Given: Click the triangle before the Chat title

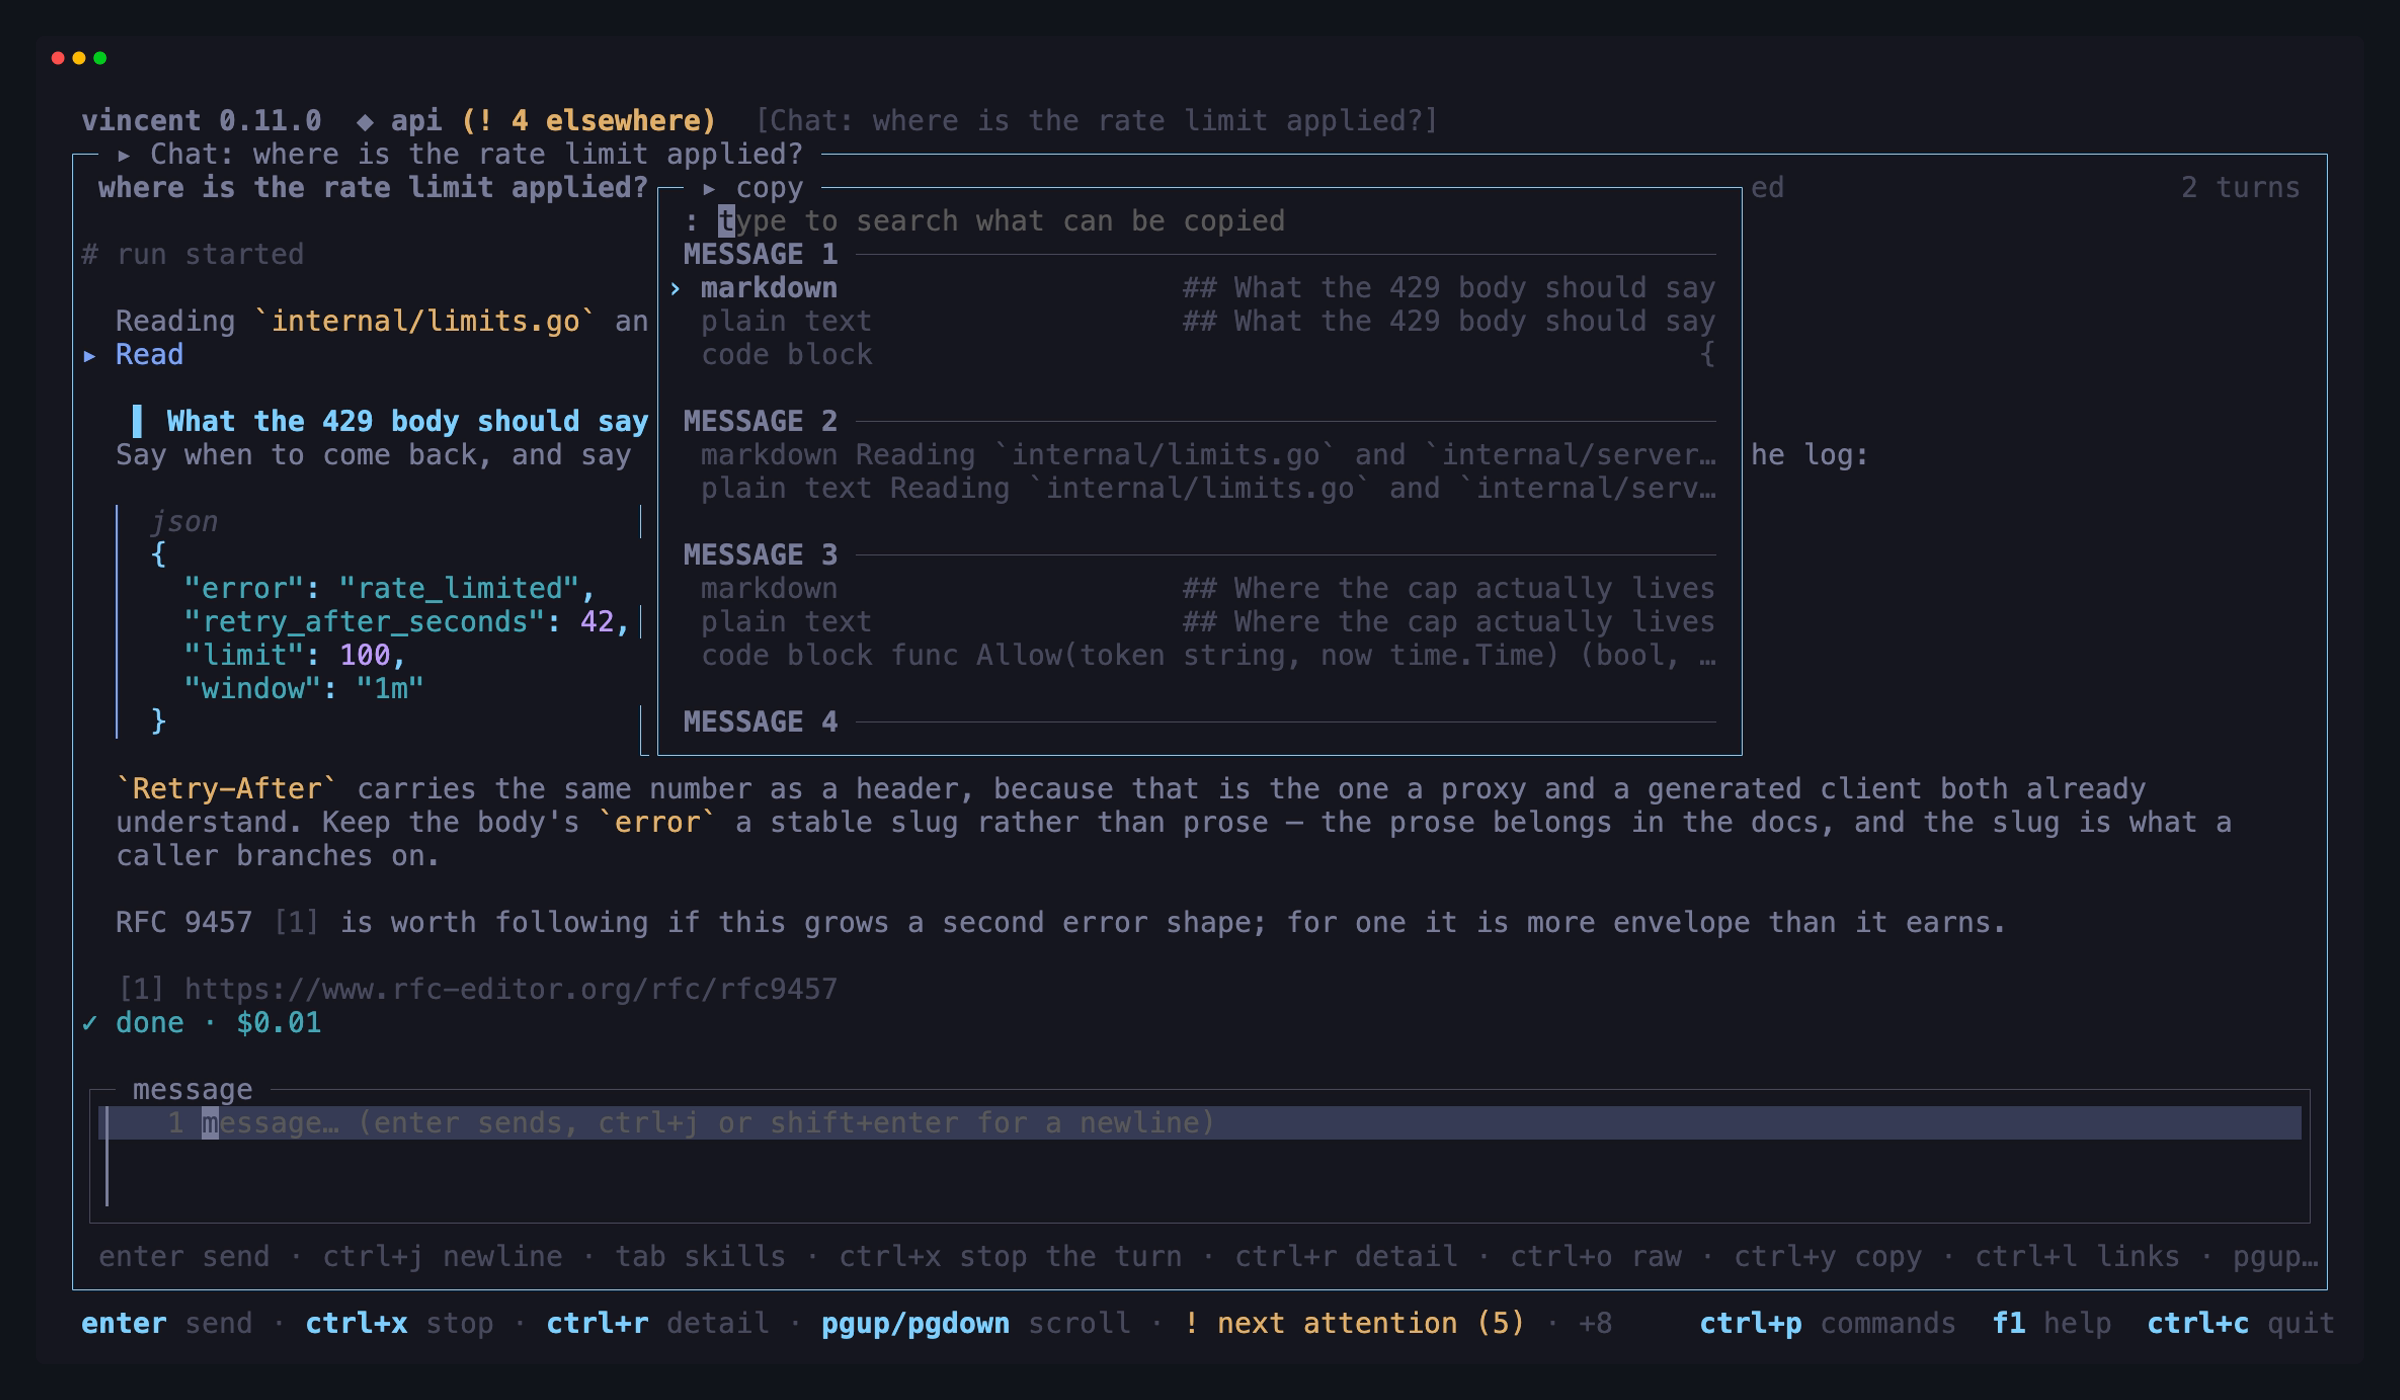Looking at the screenshot, I should tap(124, 155).
